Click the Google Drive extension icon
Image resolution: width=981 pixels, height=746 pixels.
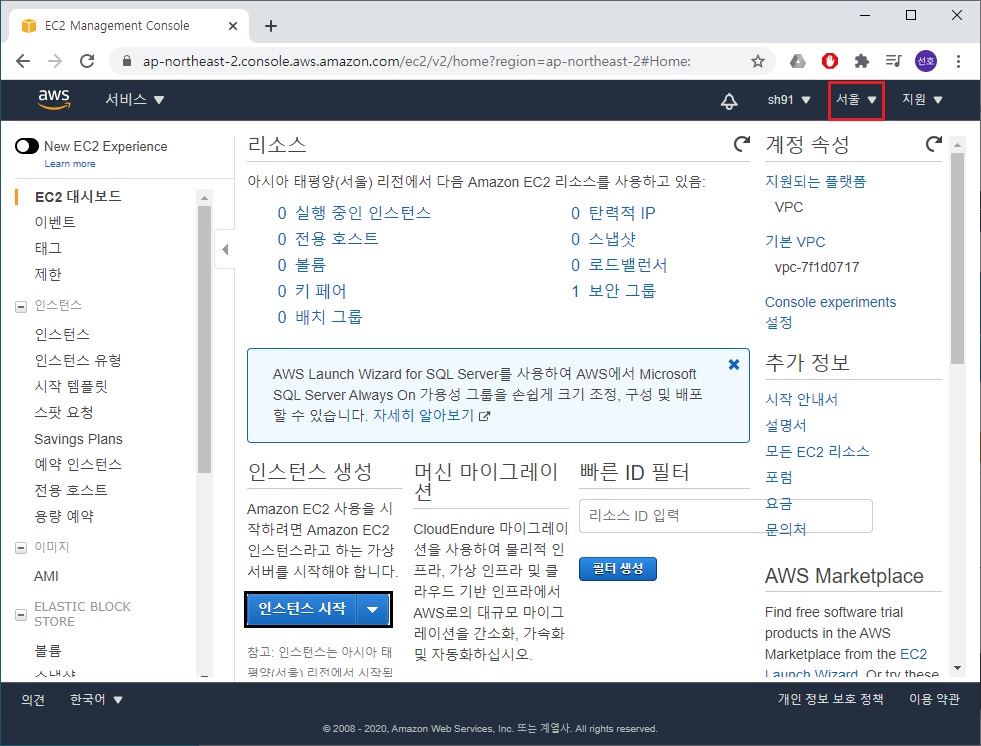coord(798,61)
